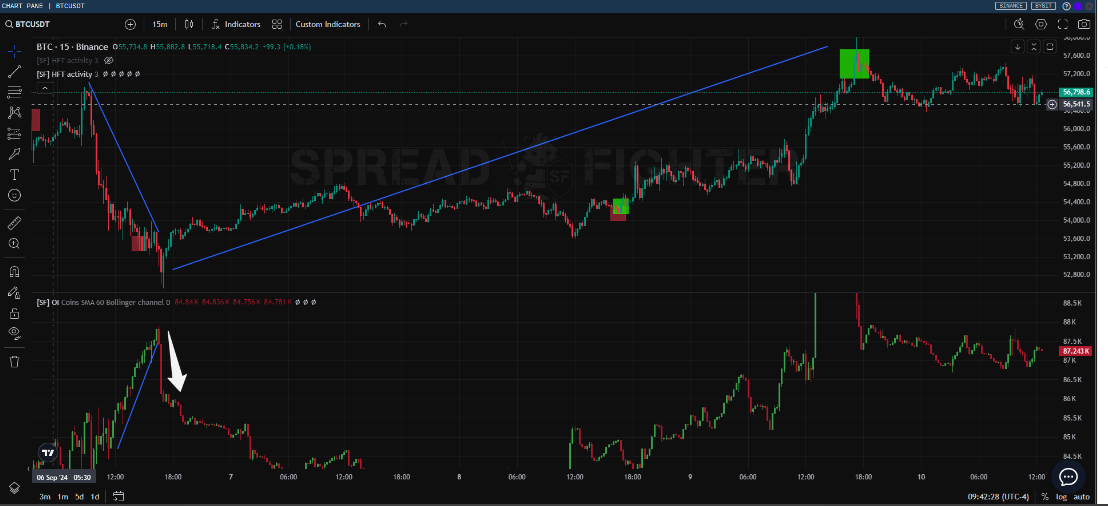Click the trash icon to remove drawings
This screenshot has height=506, width=1108.
coord(14,362)
